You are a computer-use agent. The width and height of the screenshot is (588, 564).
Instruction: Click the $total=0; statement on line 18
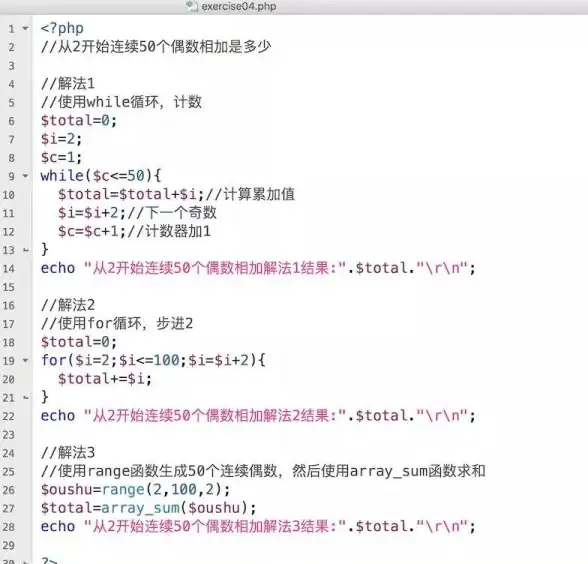pos(79,342)
